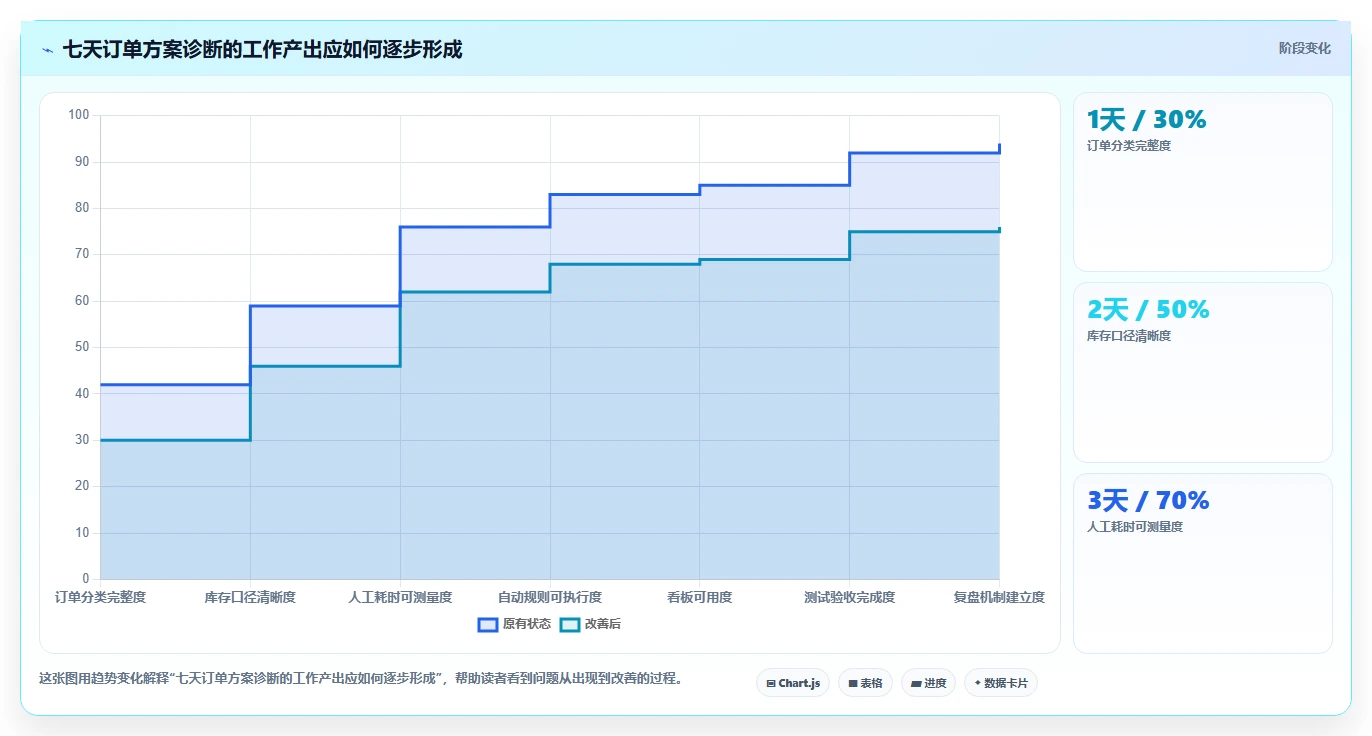Click the 50 value on the y-axis
The width and height of the screenshot is (1372, 736).
(x=82, y=347)
